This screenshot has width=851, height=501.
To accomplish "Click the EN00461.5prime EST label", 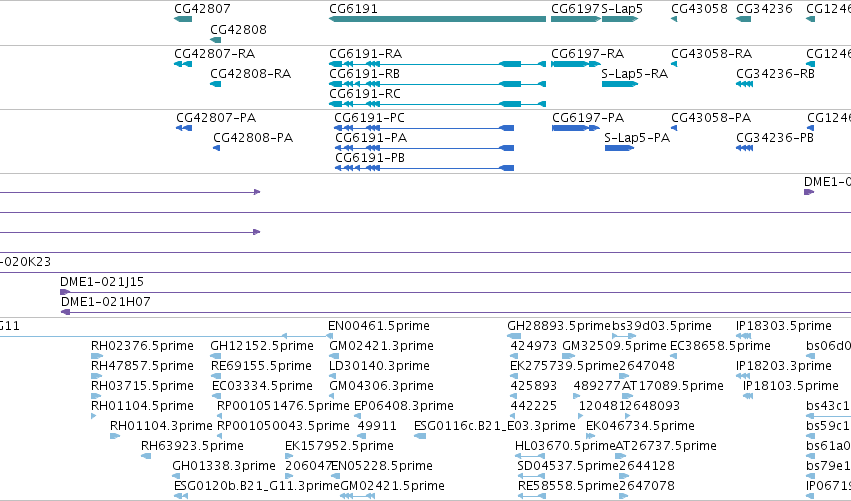I will pyautogui.click(x=378, y=326).
